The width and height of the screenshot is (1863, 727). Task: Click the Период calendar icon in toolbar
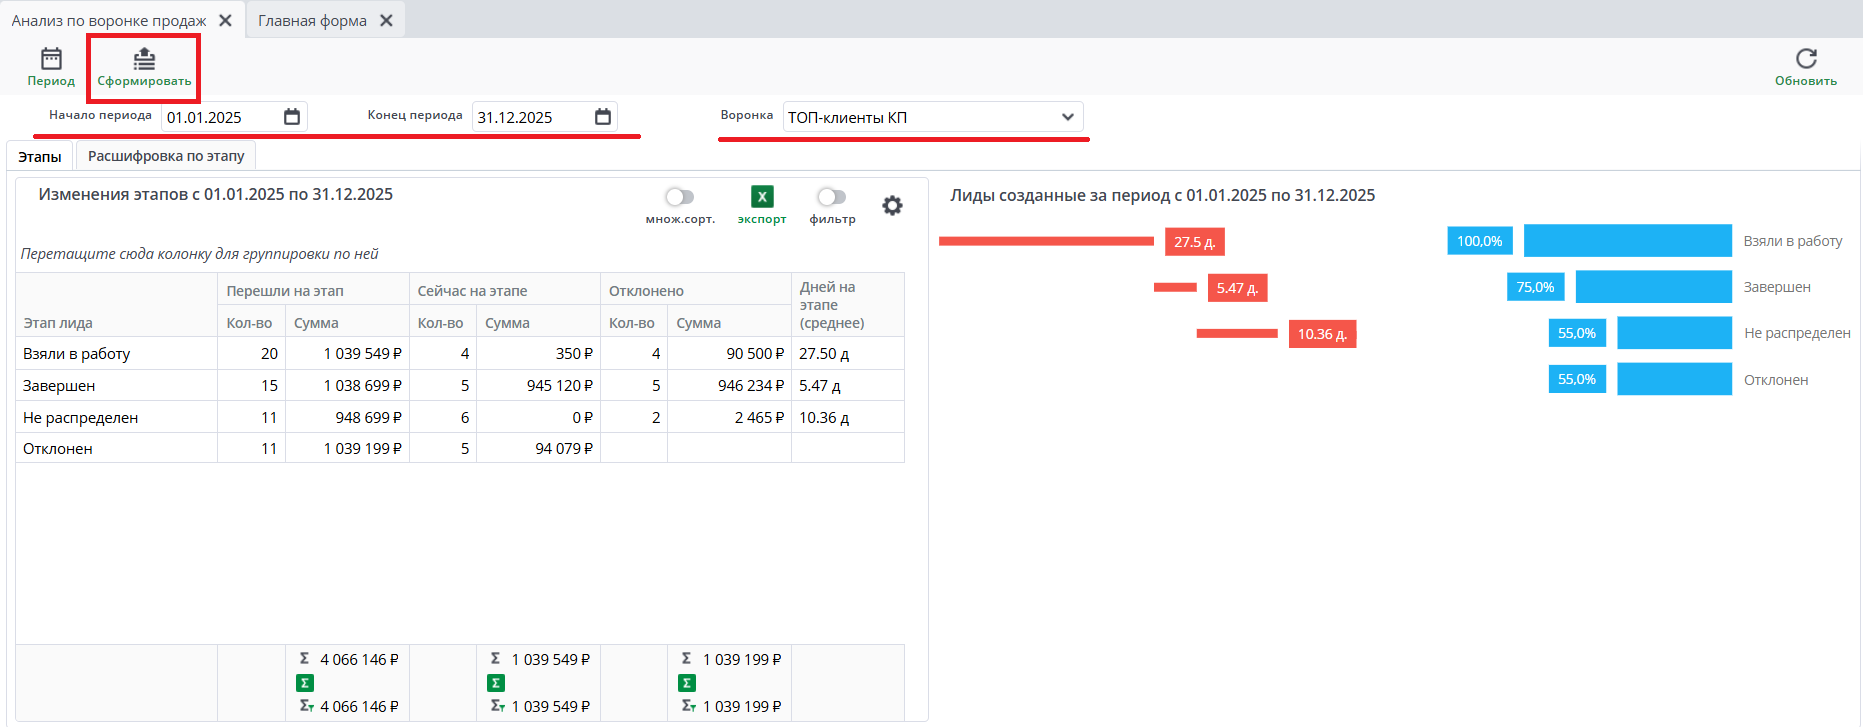51,59
